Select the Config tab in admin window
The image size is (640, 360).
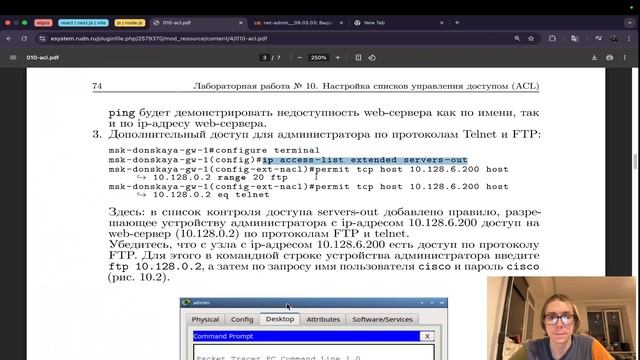click(x=242, y=319)
